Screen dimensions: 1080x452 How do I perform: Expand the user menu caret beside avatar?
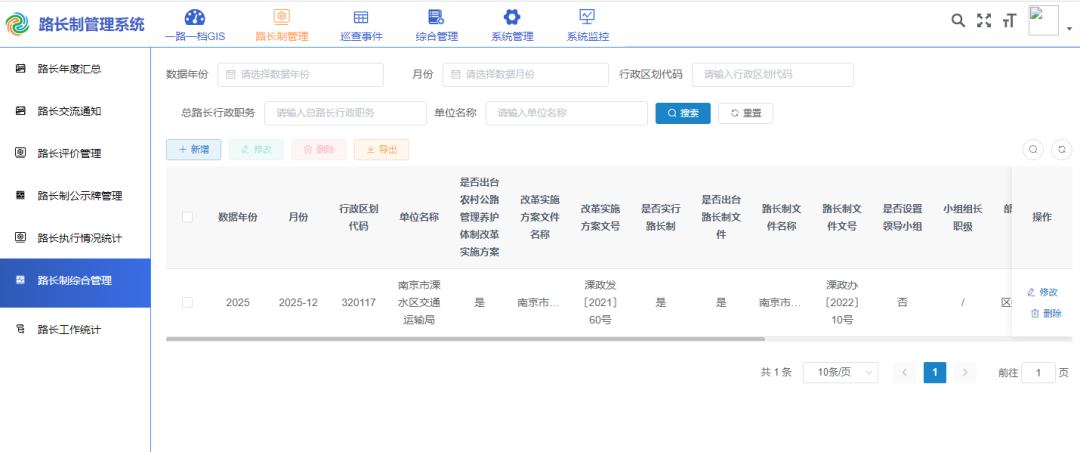click(x=1069, y=29)
